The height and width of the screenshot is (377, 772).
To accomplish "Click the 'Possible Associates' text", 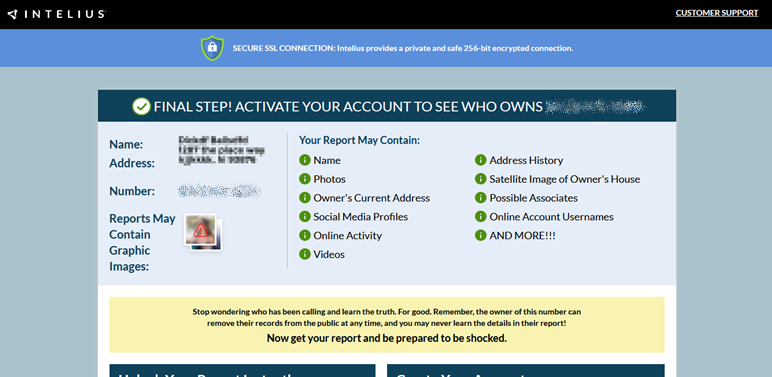I will click(534, 198).
